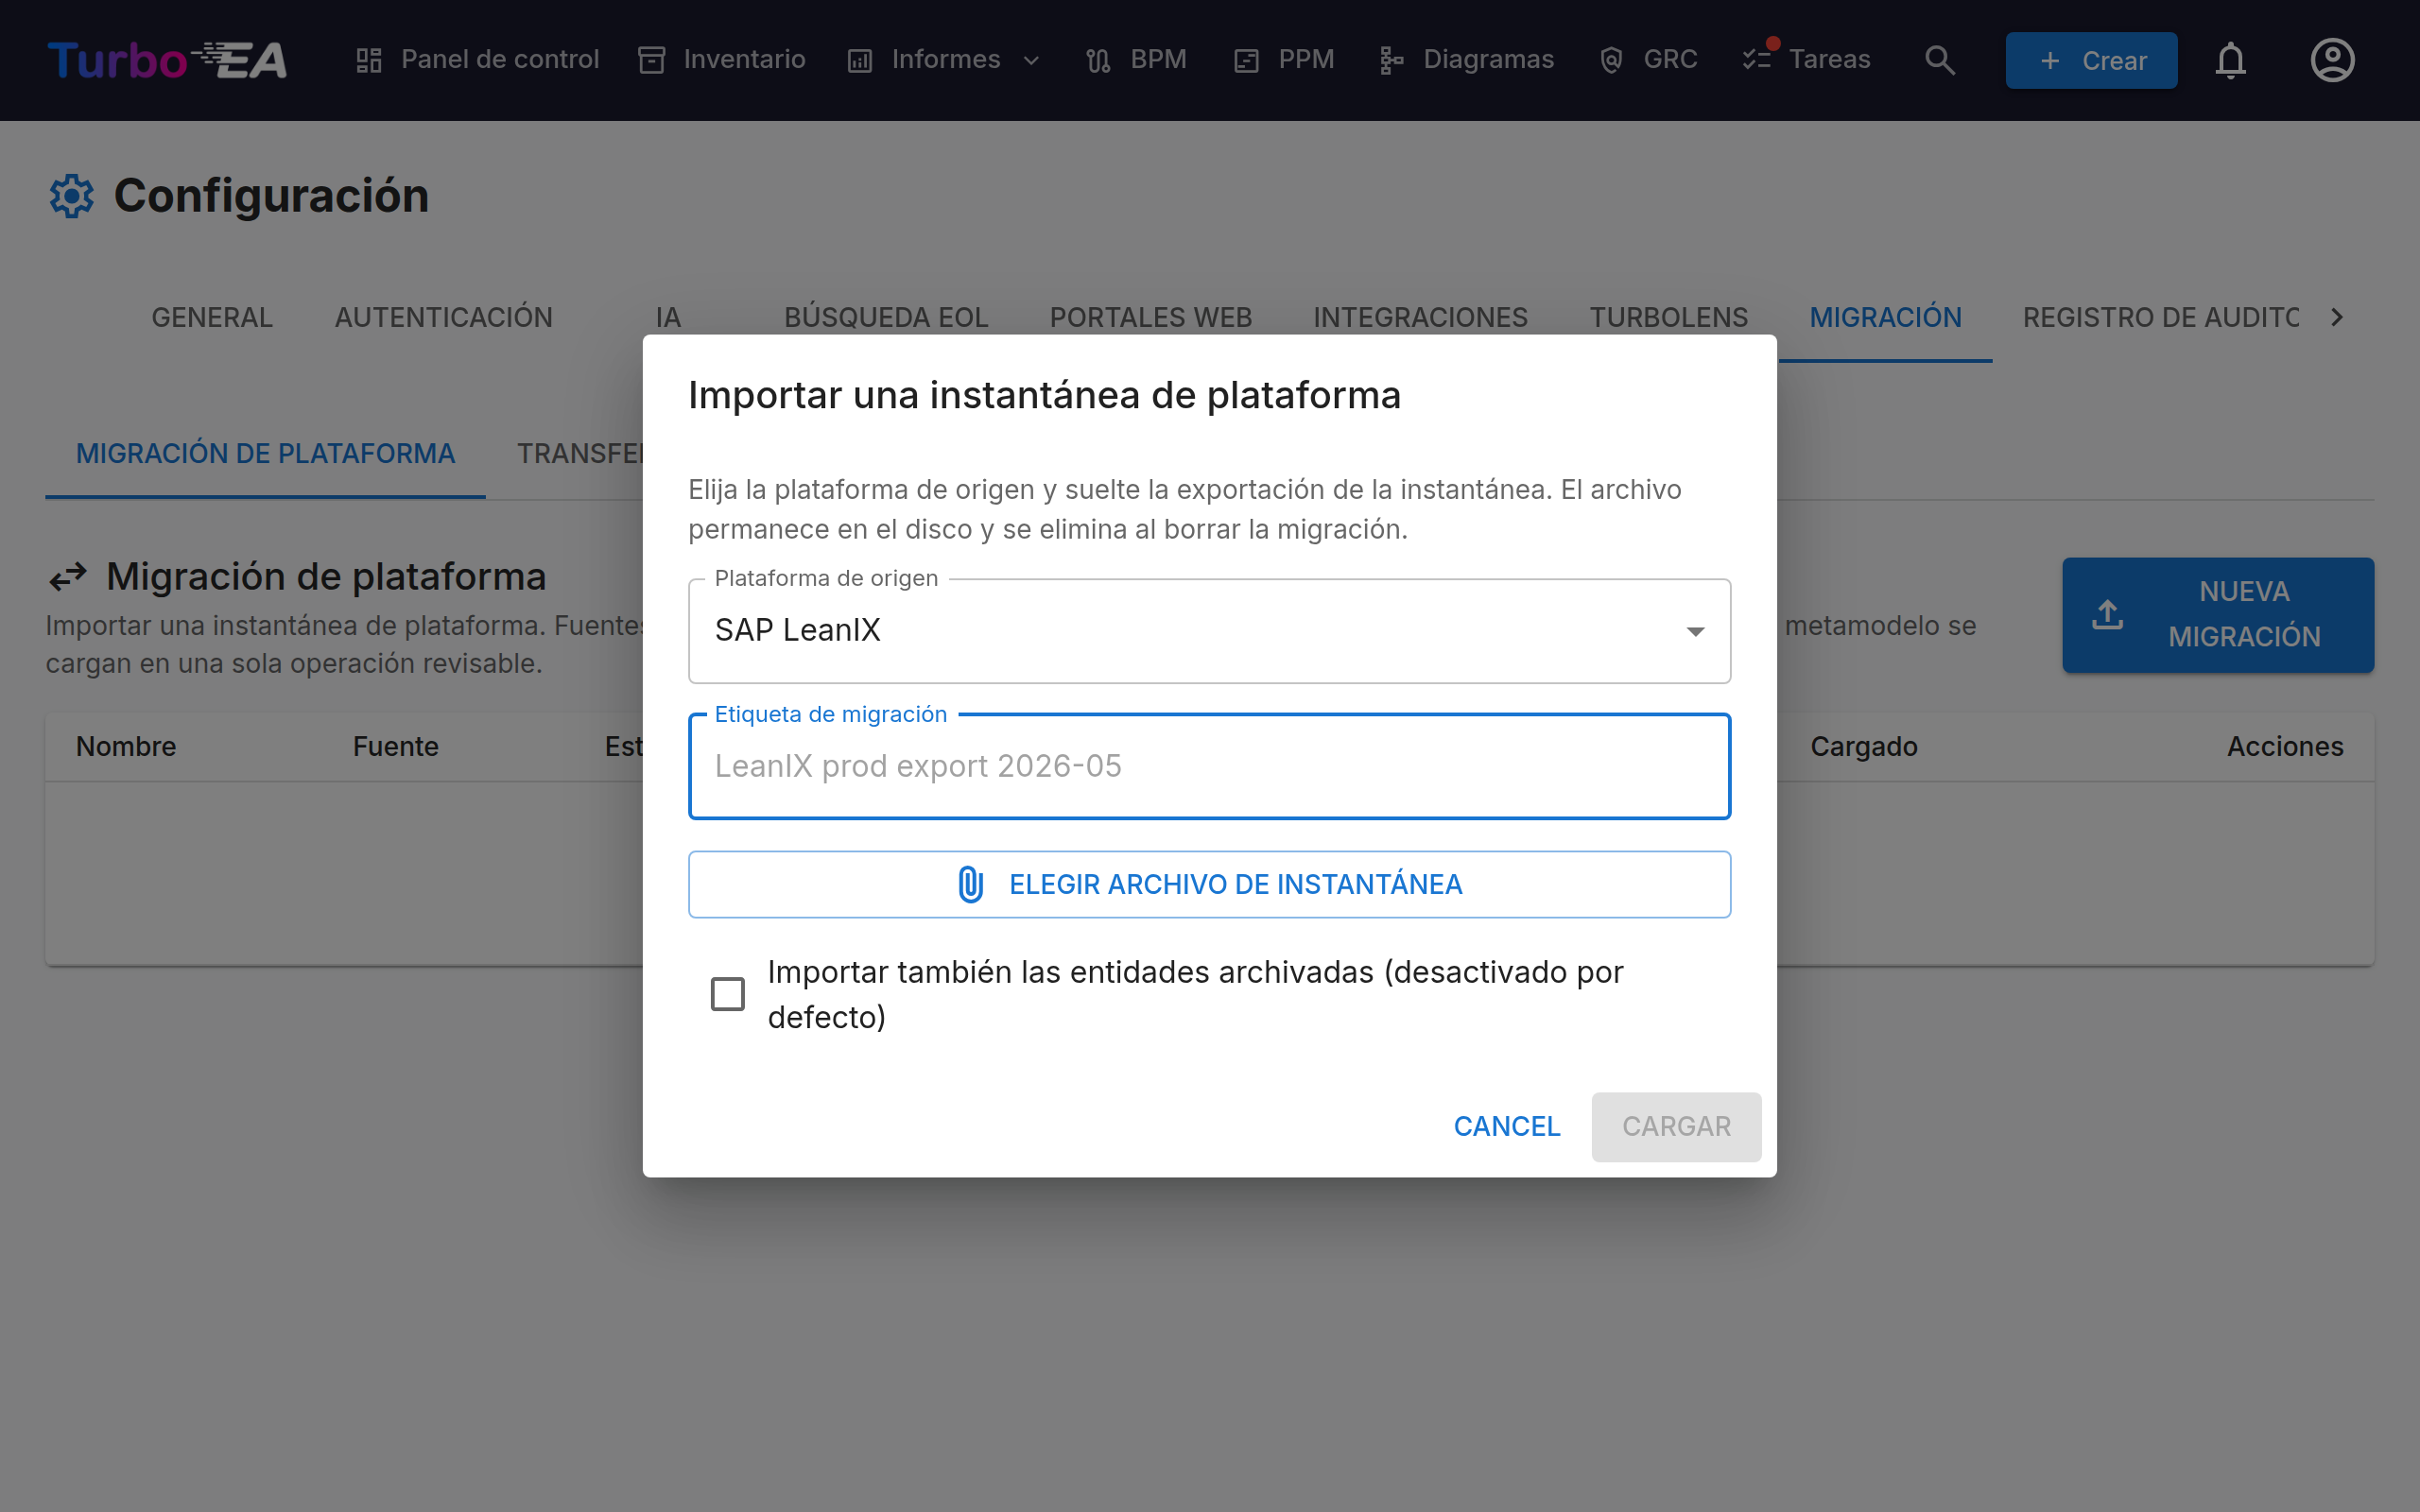Open the PPM module

(x=1284, y=60)
